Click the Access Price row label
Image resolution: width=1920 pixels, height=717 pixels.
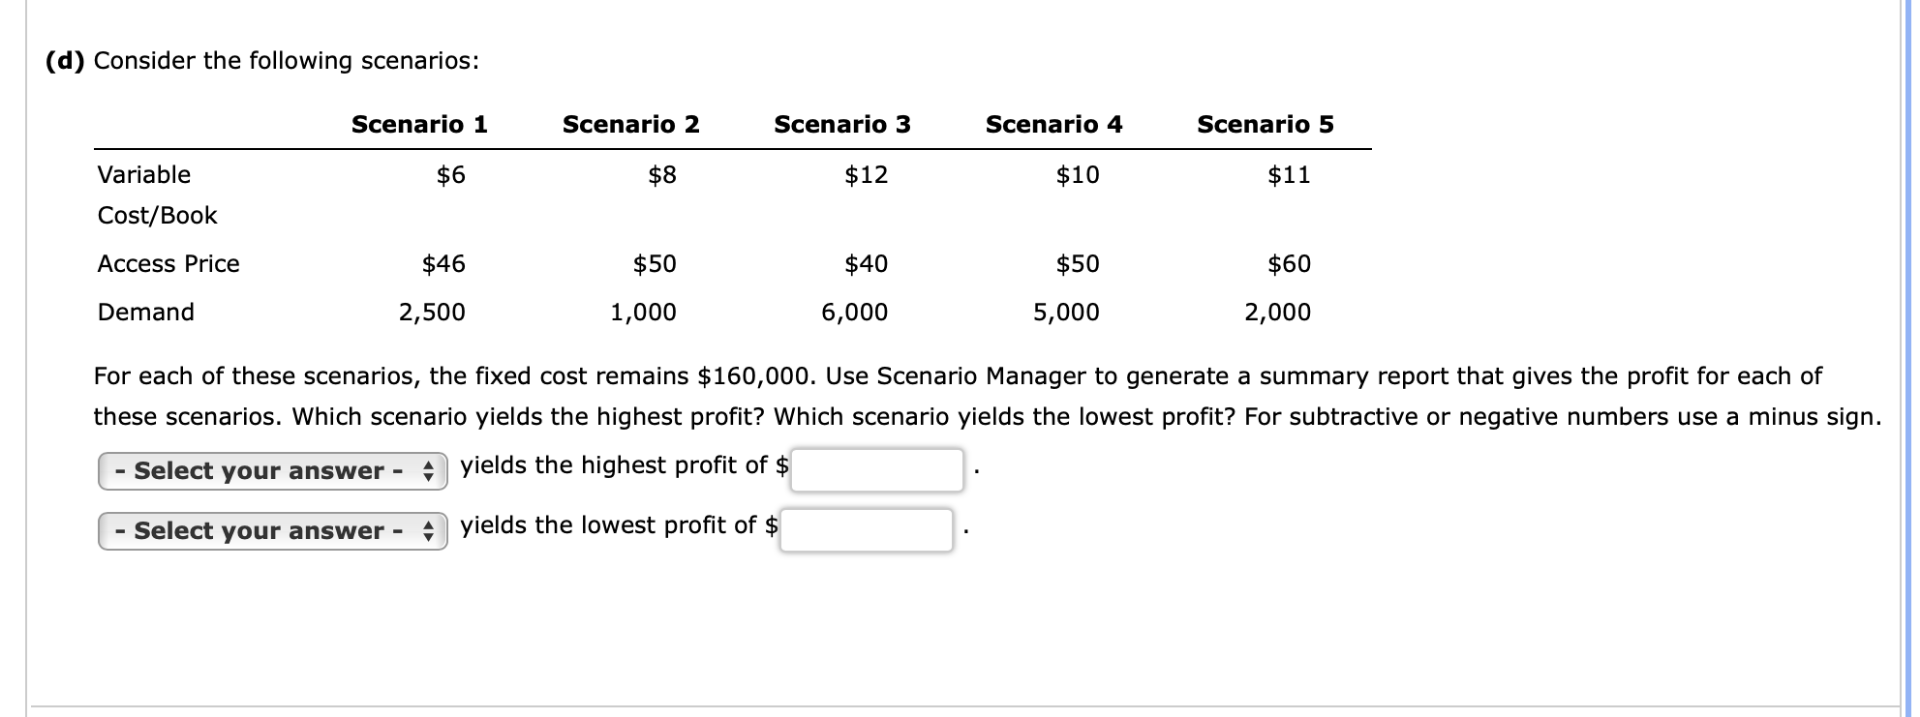tap(168, 264)
